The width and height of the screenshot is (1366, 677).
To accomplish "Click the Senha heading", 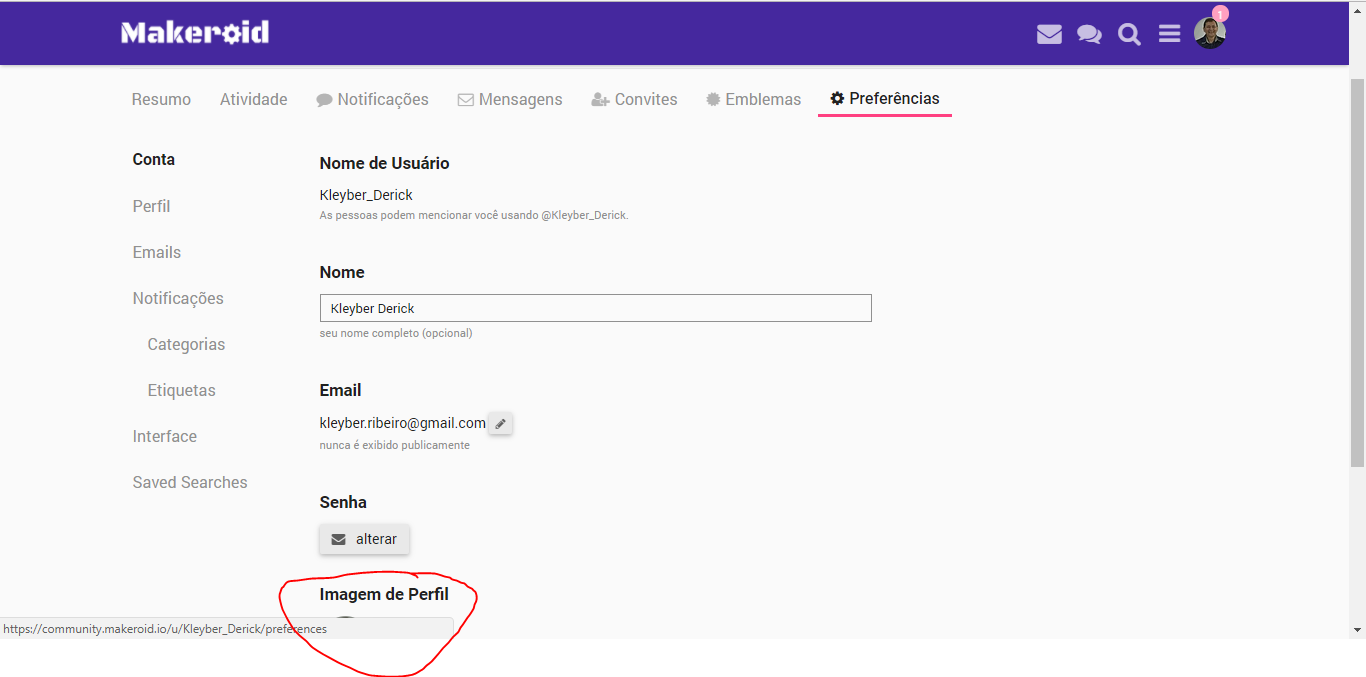I will [343, 502].
